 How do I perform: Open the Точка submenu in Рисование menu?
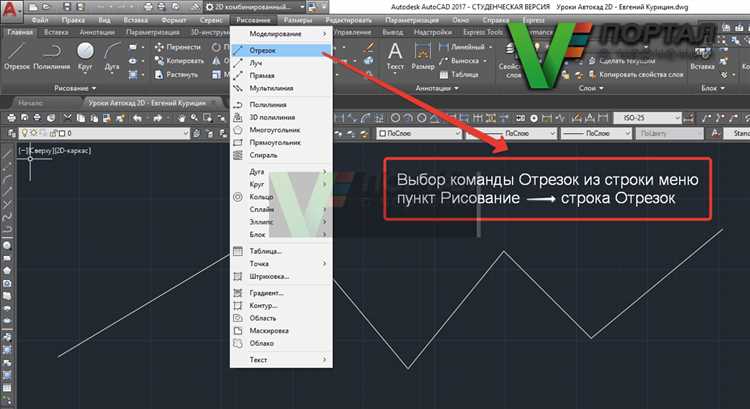[x=281, y=264]
